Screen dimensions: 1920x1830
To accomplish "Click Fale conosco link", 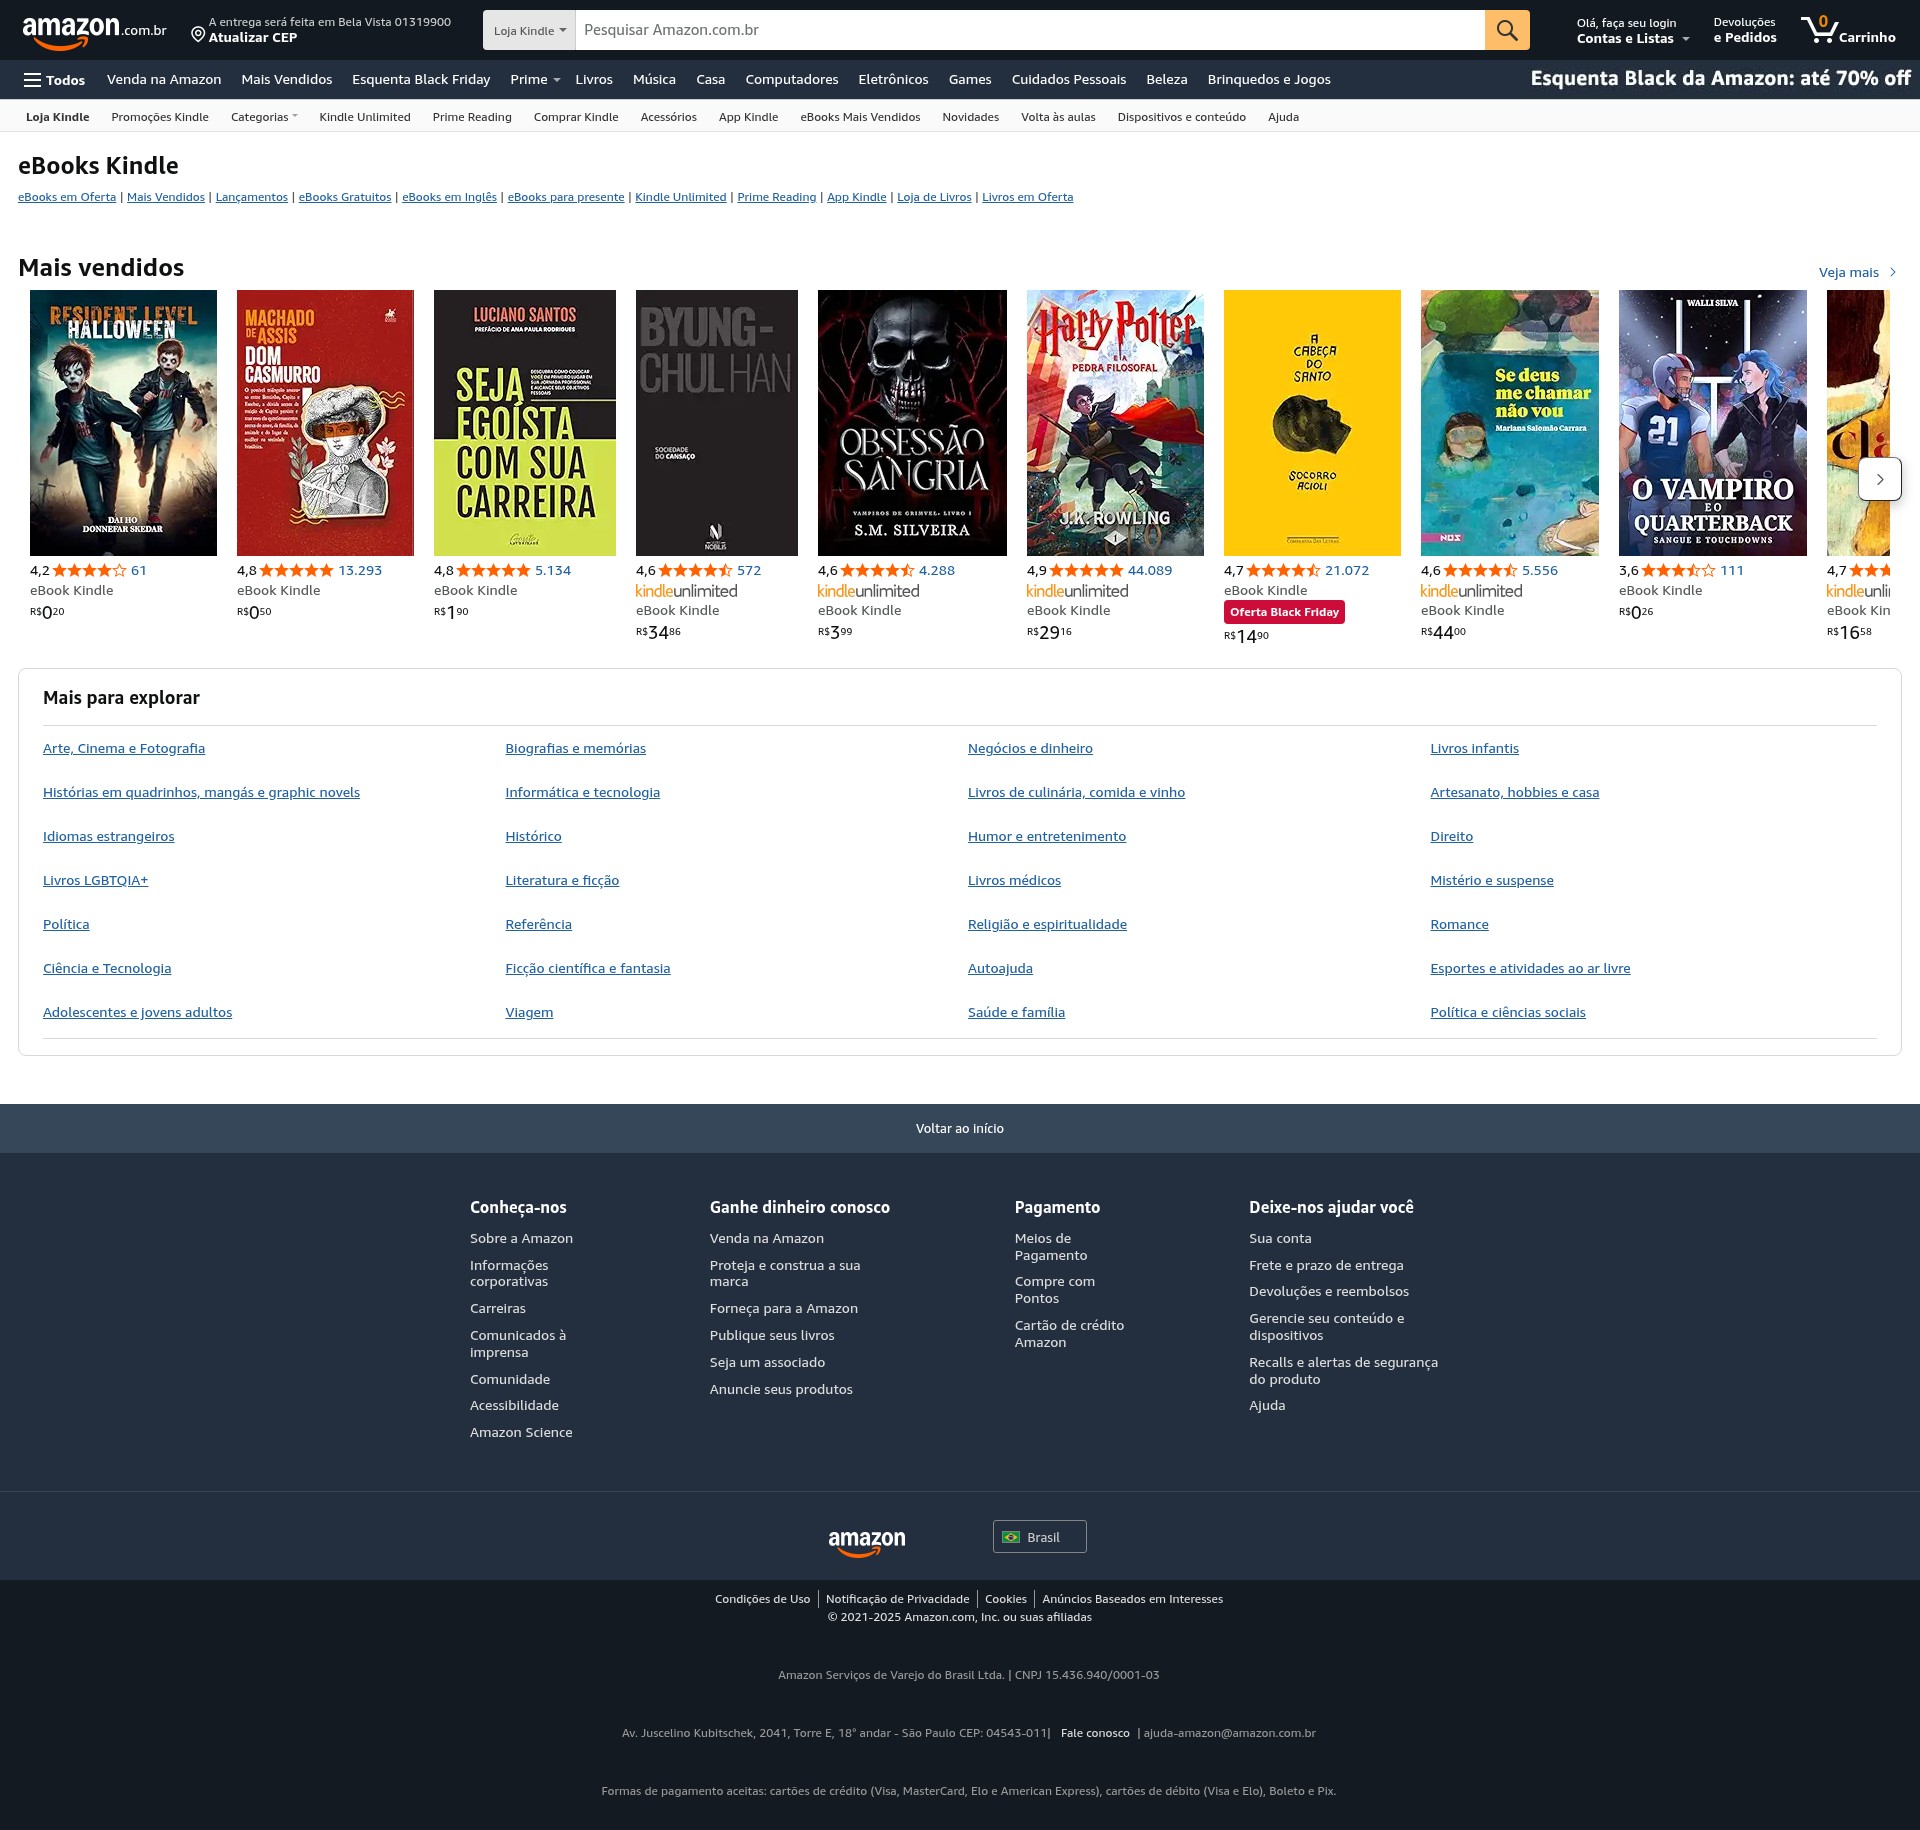I will click(x=1095, y=1733).
